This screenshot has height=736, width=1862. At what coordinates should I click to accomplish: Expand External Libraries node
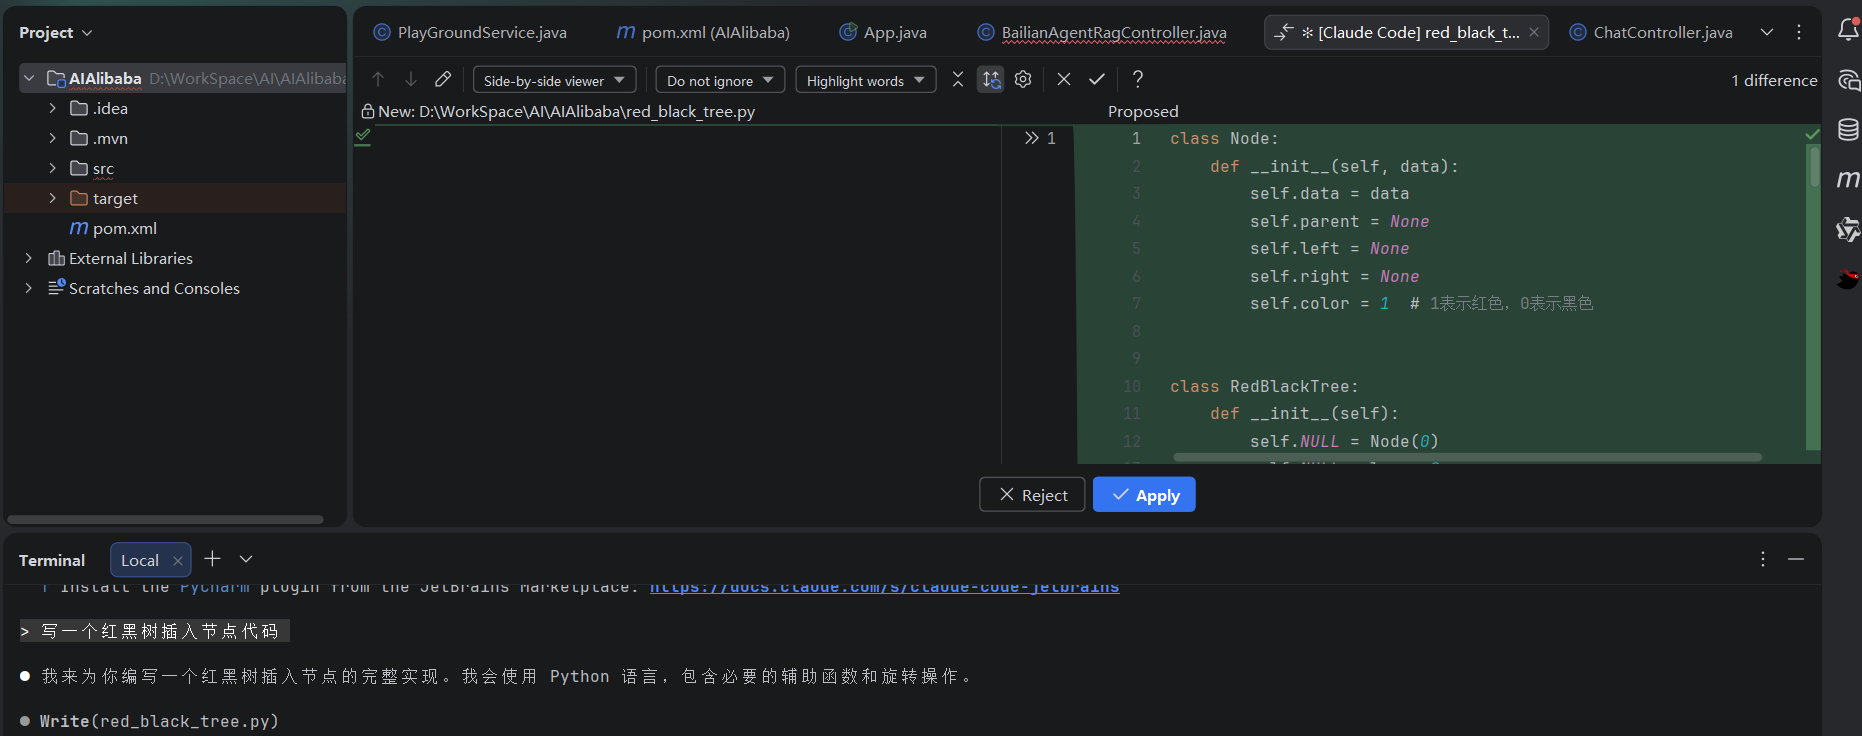click(29, 258)
